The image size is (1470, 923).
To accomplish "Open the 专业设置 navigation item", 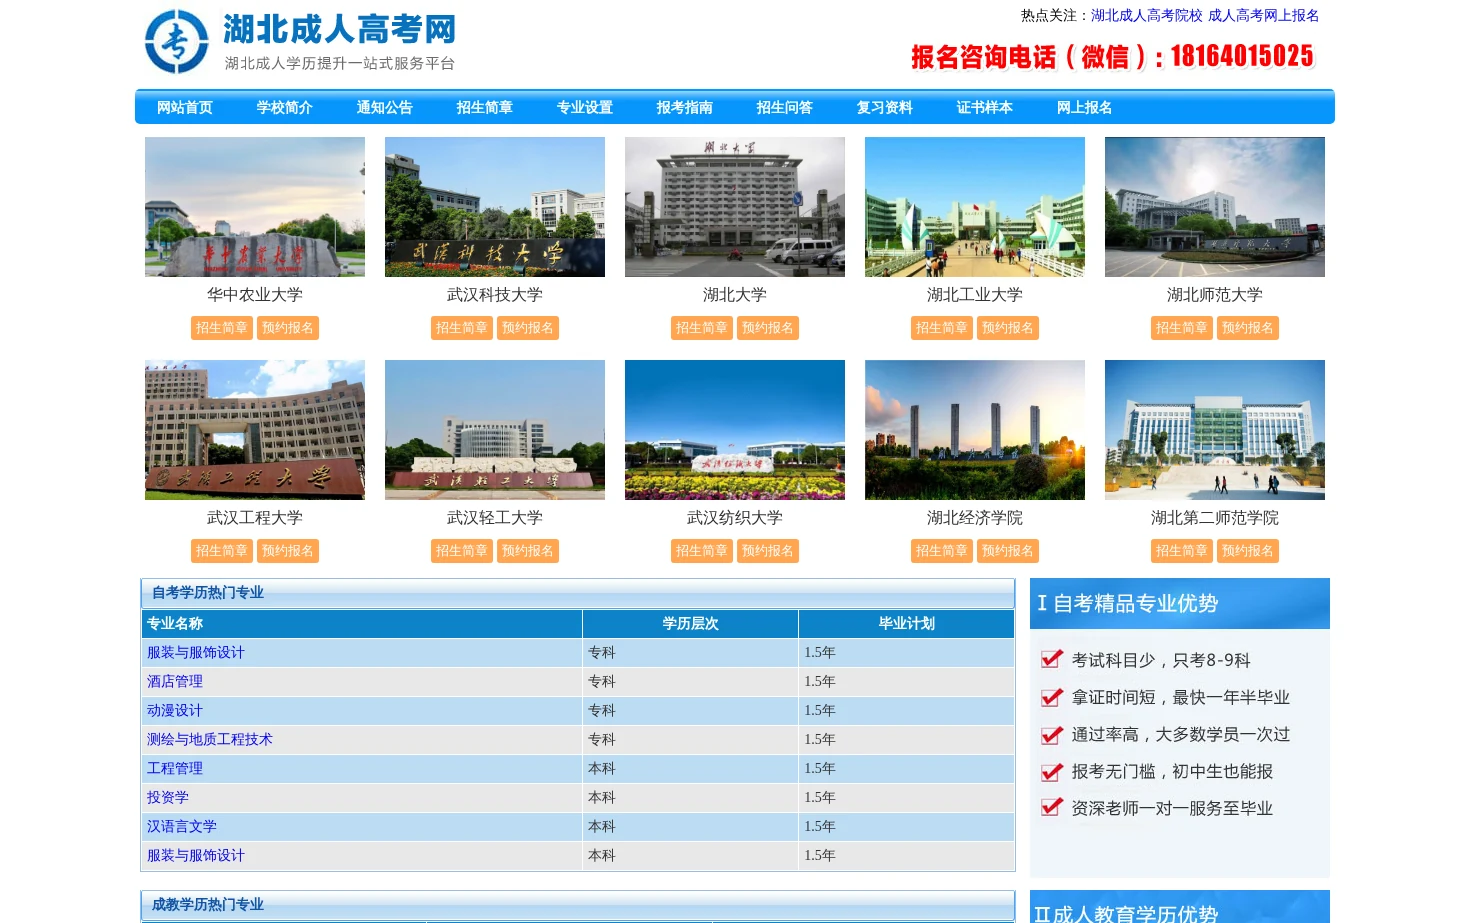I will coord(585,107).
